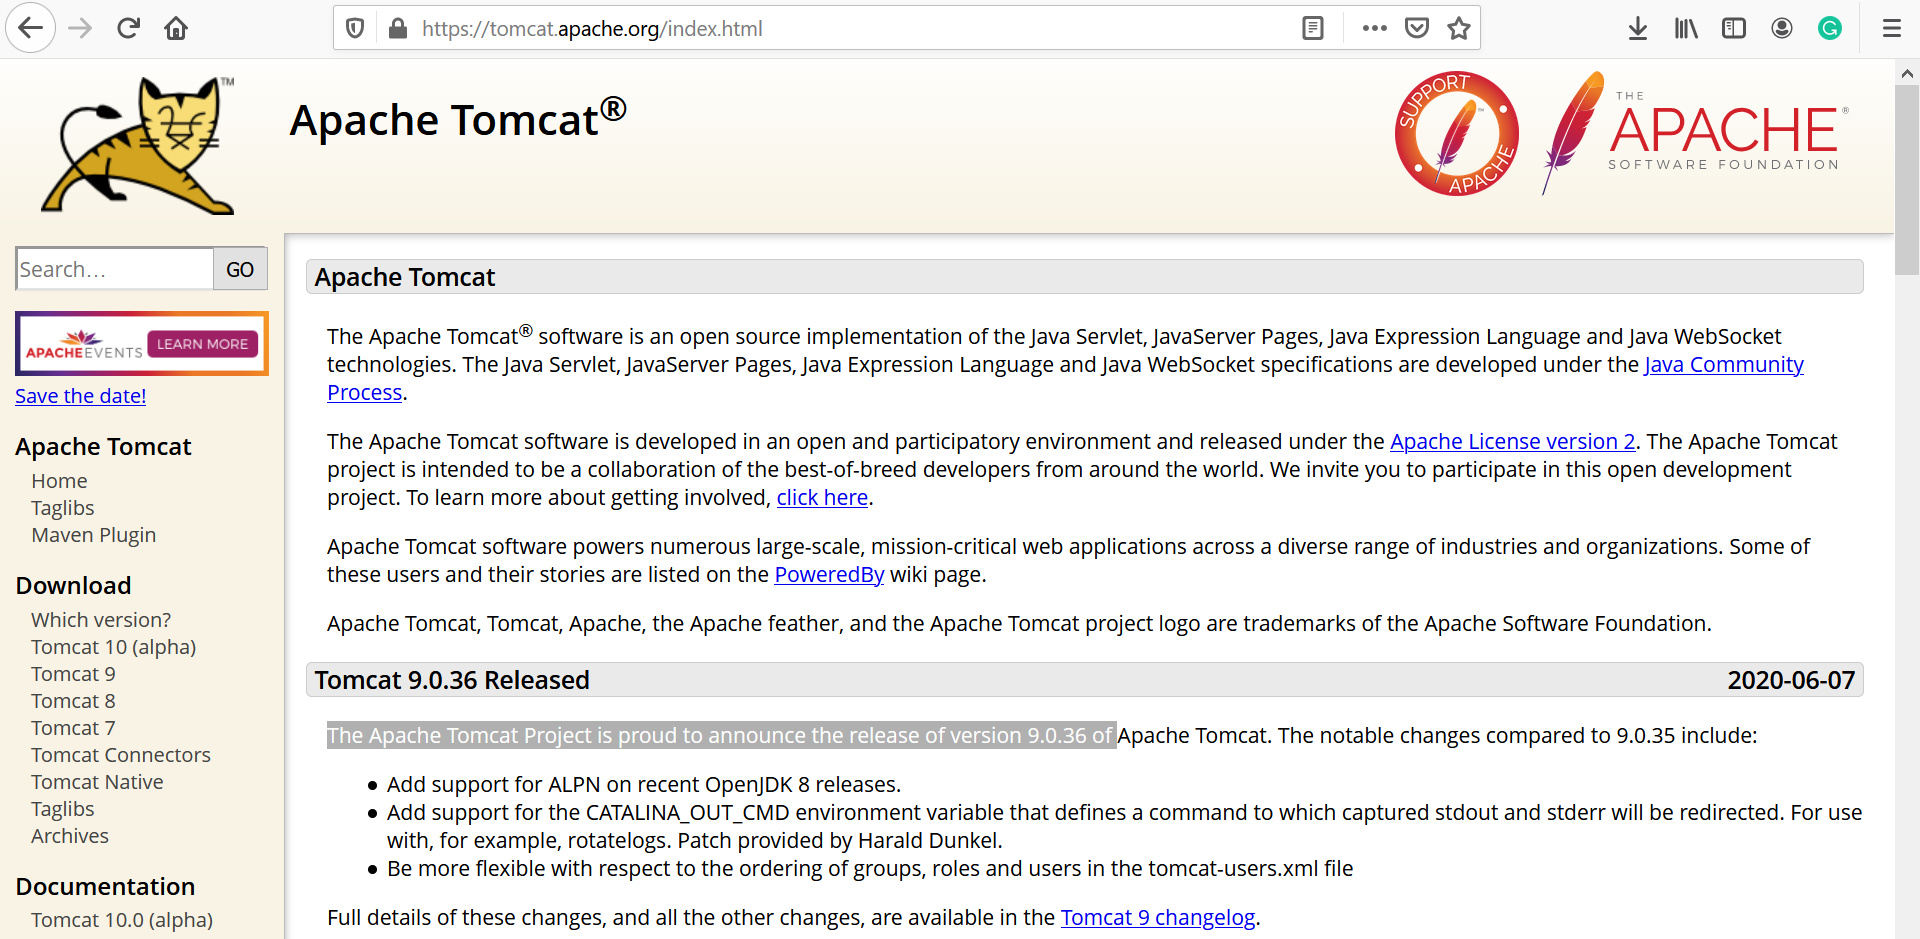Open the Tomcat Connectors link
The image size is (1920, 939).
[x=121, y=755]
